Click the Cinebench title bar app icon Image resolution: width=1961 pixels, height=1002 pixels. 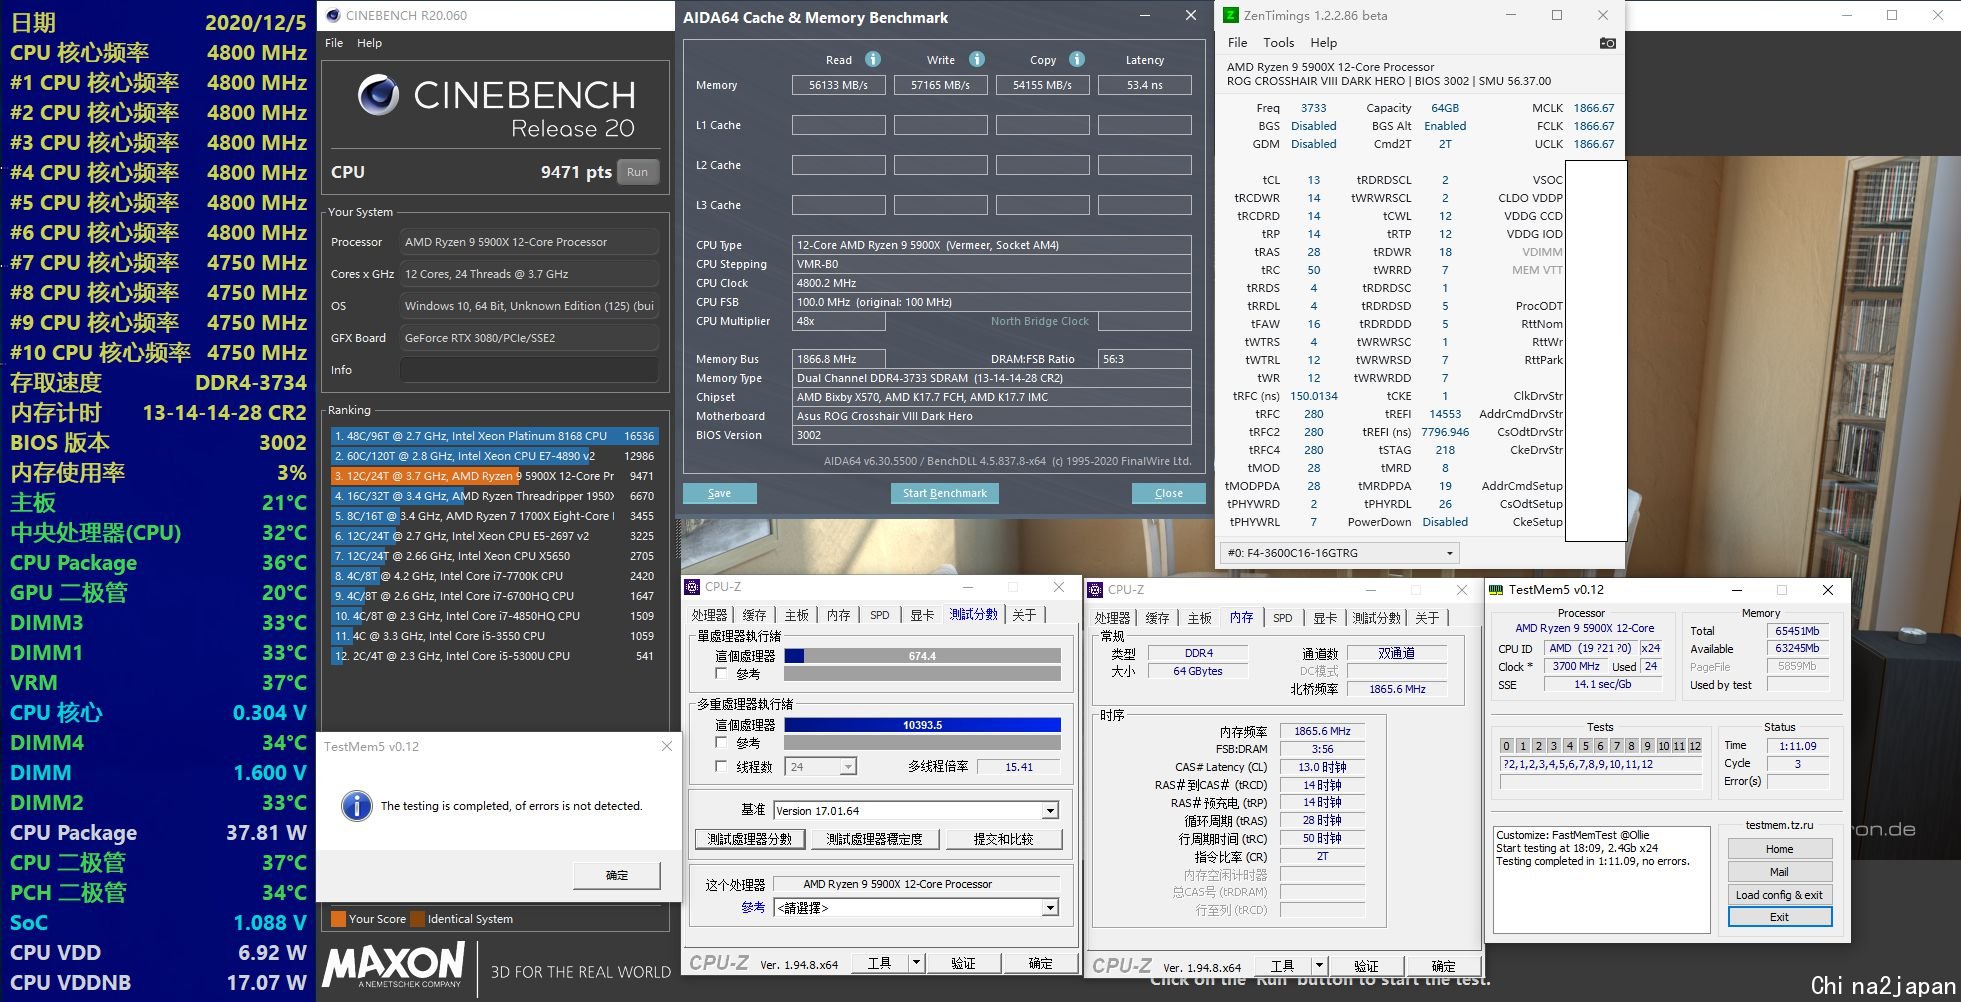coord(333,15)
